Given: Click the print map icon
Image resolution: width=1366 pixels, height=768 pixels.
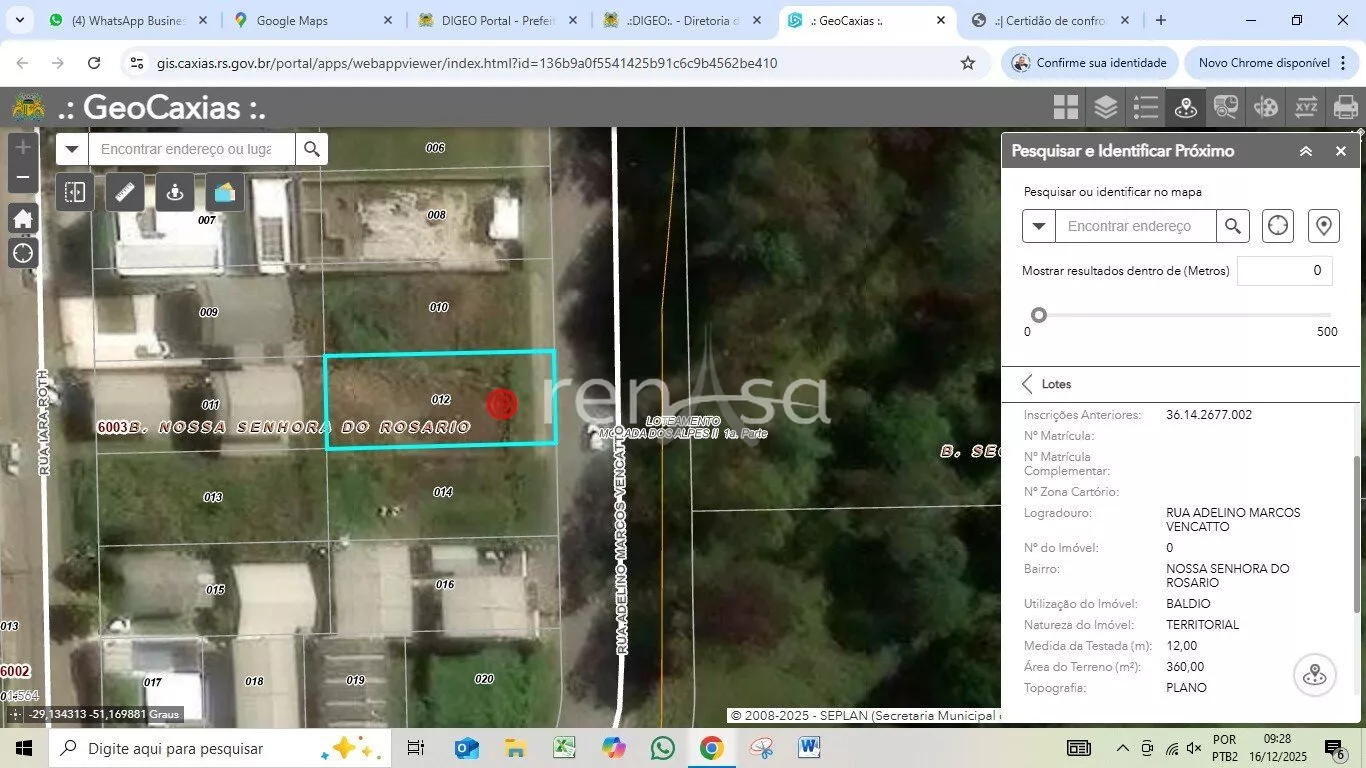Looking at the screenshot, I should coord(1346,107).
